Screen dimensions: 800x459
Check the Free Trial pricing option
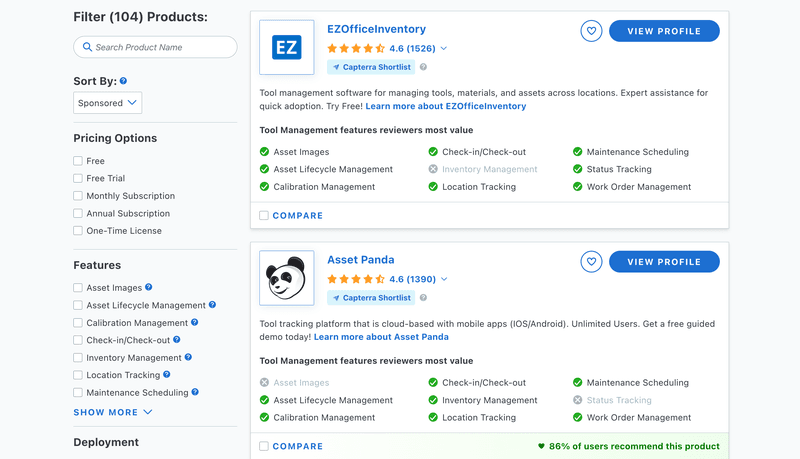tap(78, 178)
